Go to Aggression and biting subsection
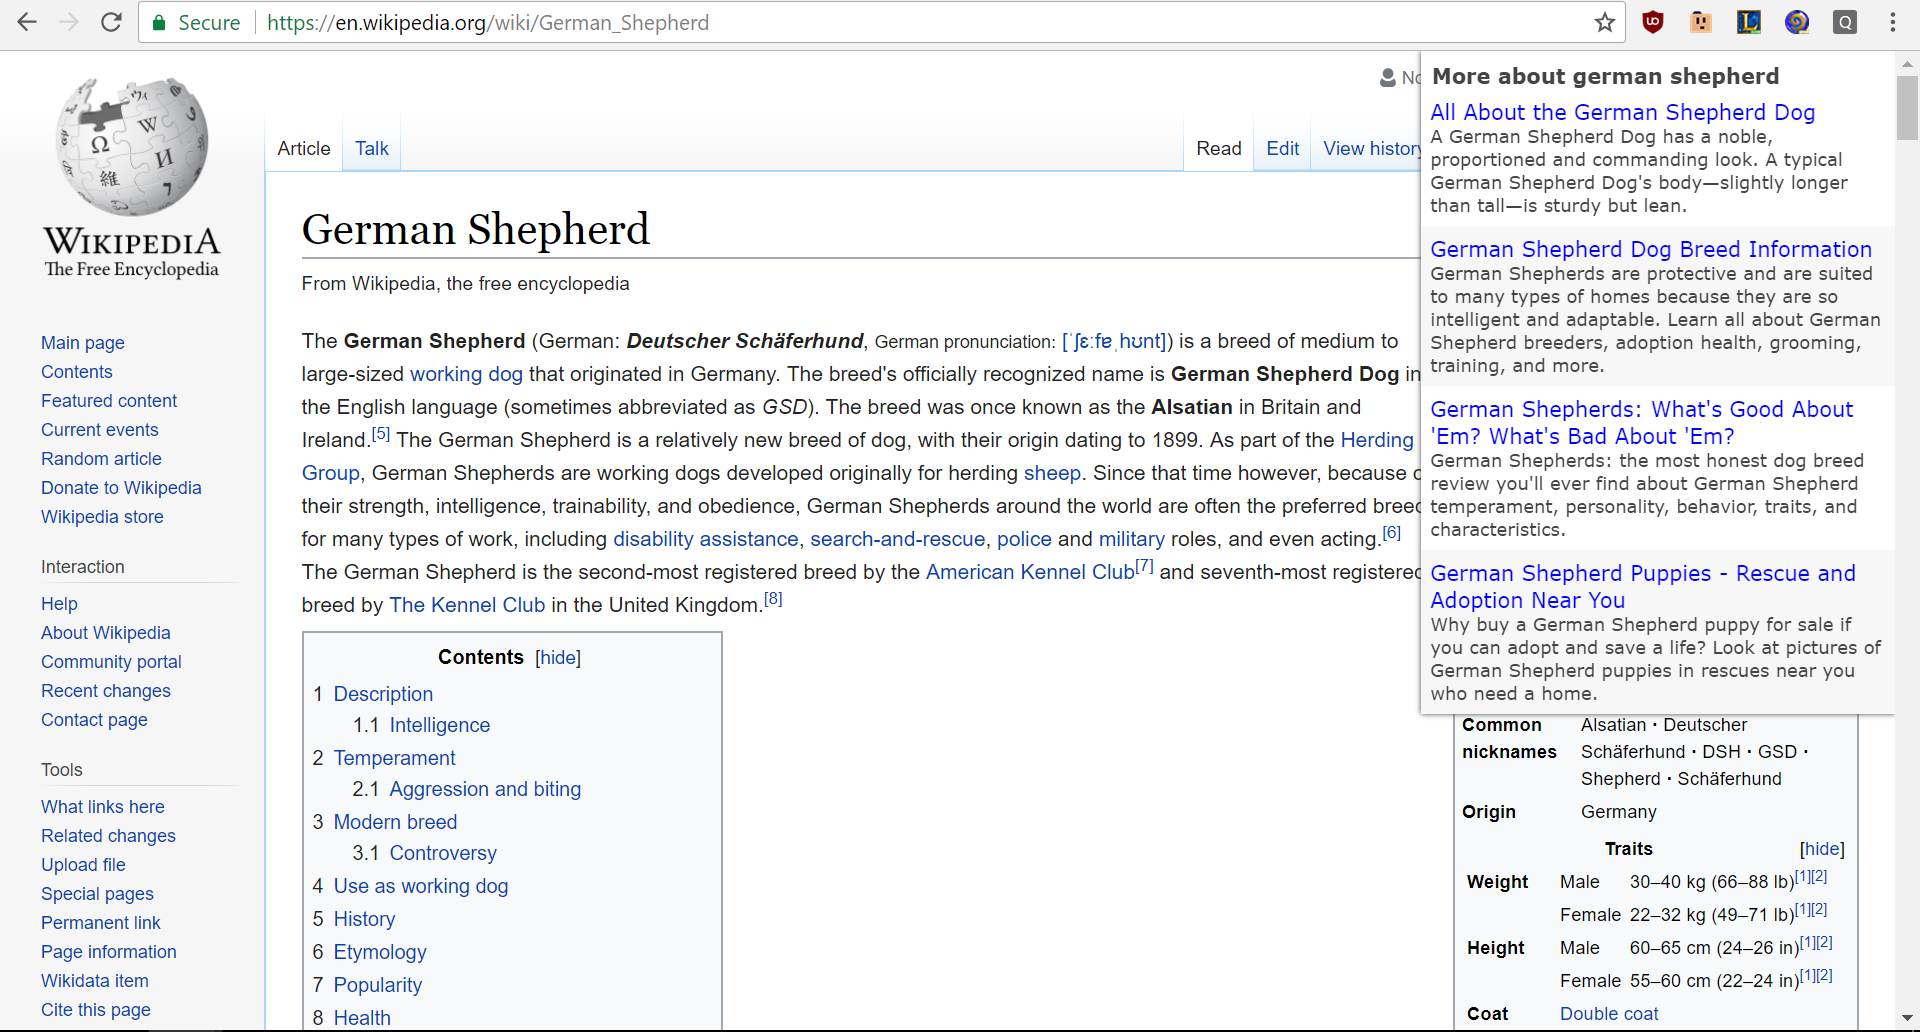1920x1032 pixels. (485, 789)
